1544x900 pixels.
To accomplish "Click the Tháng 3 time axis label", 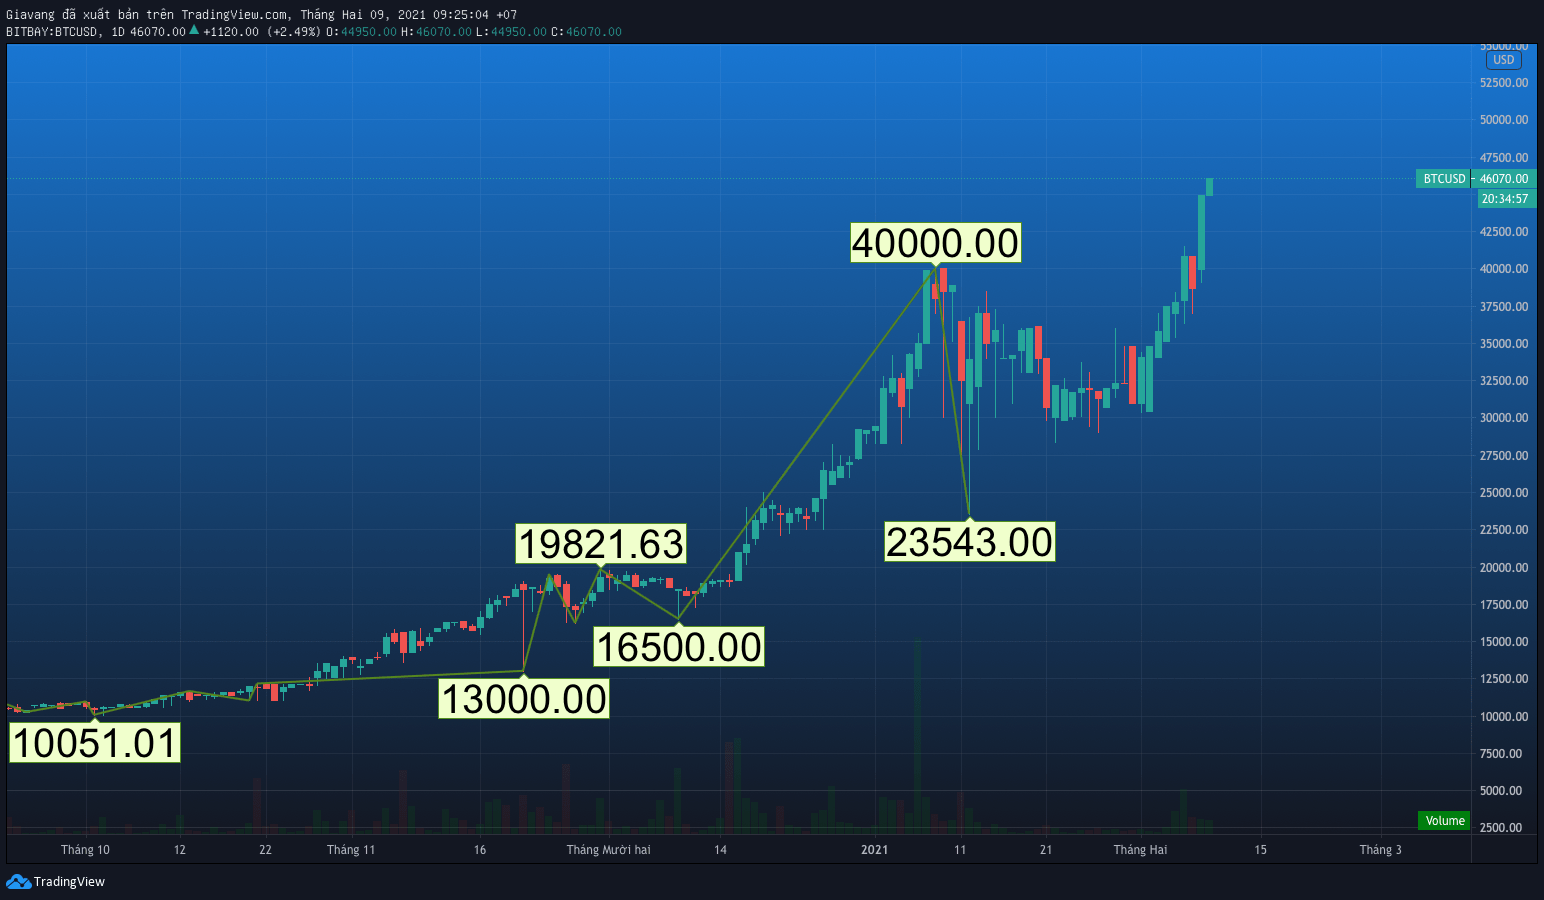I will 1381,850.
